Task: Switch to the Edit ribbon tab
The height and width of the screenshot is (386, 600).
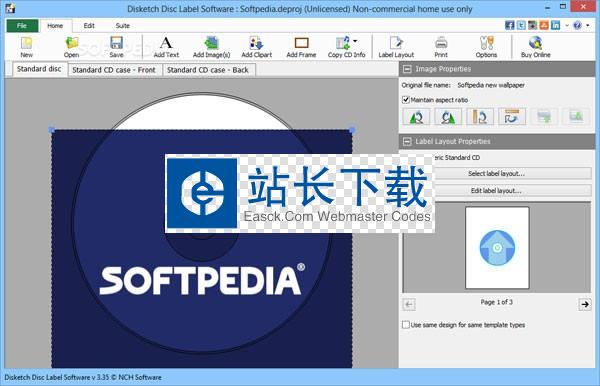Action: (x=89, y=26)
